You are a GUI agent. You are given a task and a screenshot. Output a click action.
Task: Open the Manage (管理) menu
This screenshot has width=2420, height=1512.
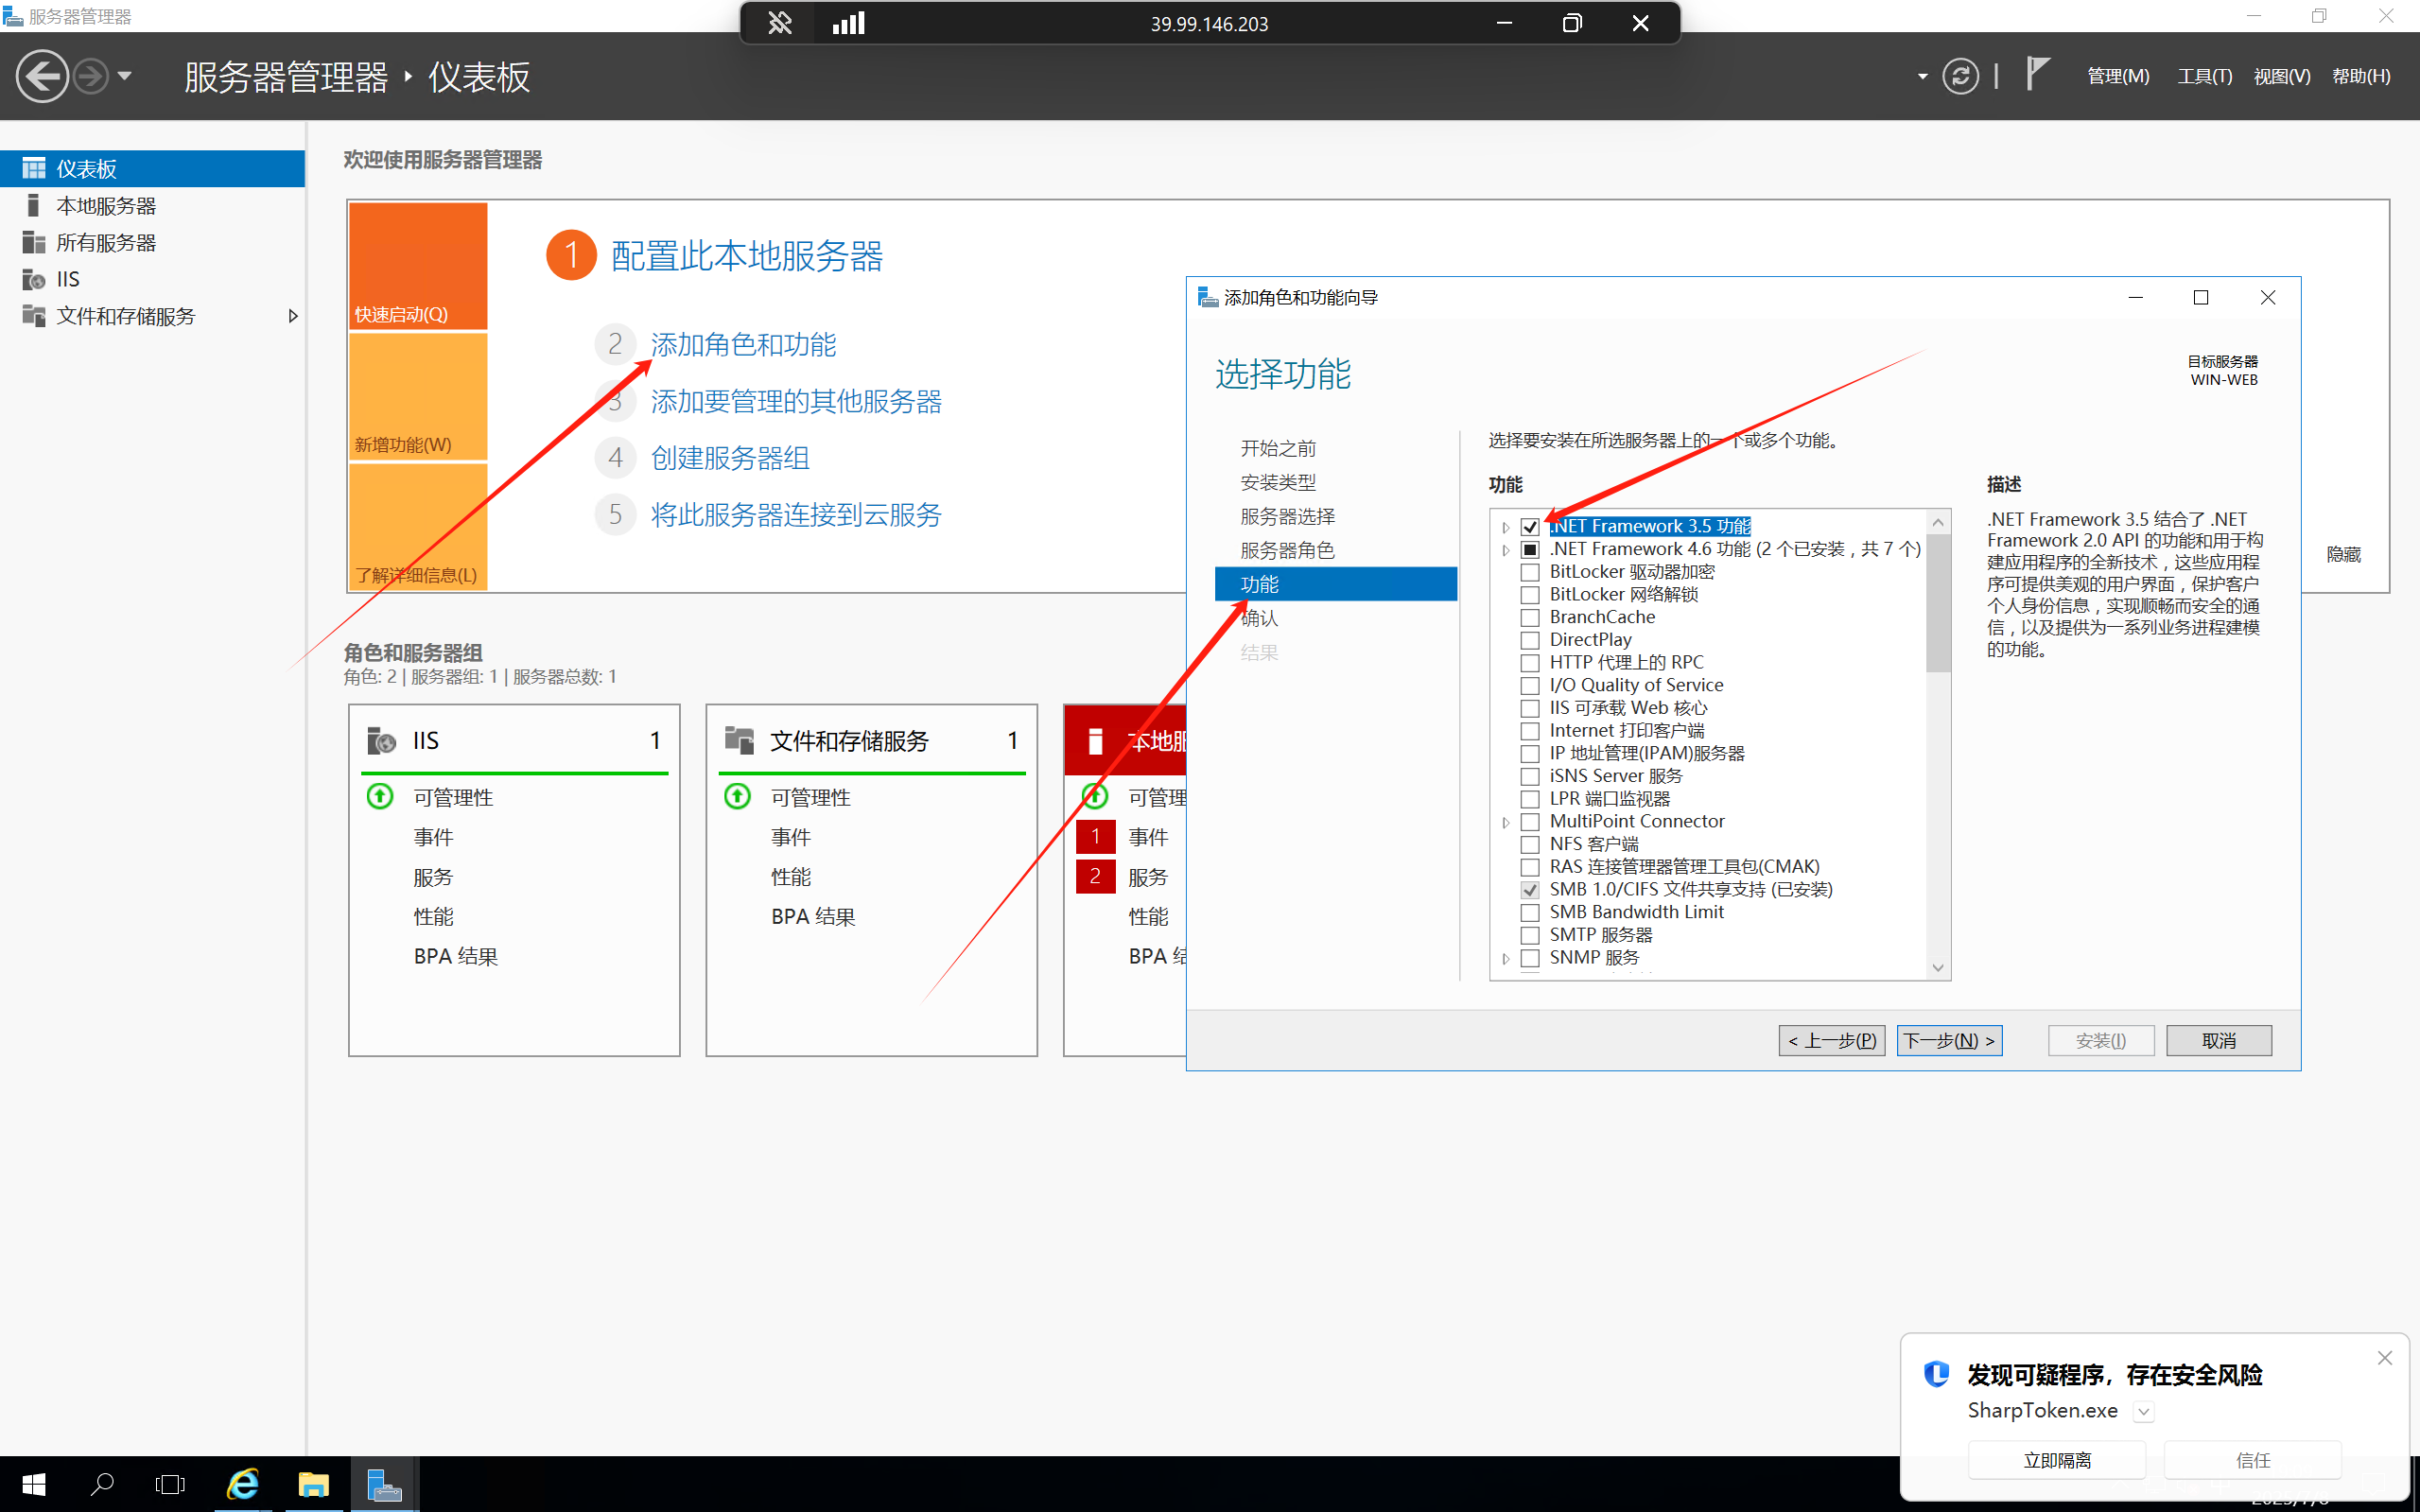tap(2117, 76)
